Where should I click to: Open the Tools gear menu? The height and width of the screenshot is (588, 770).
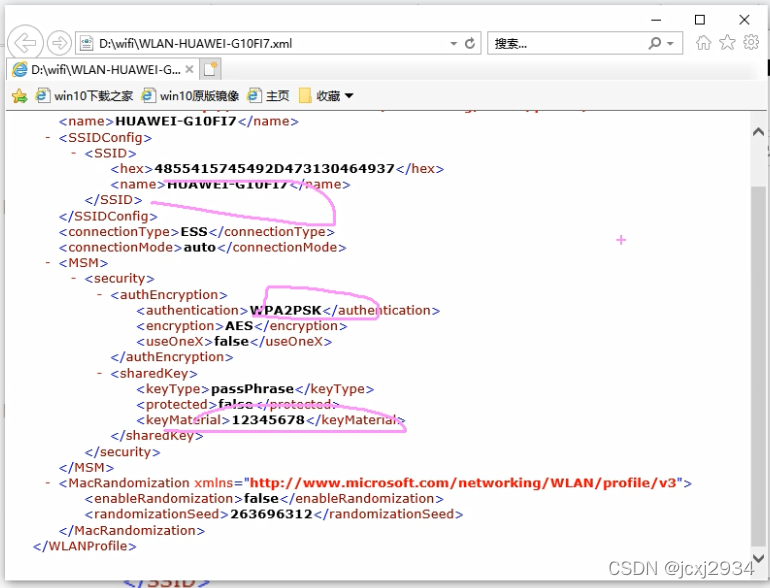point(751,43)
